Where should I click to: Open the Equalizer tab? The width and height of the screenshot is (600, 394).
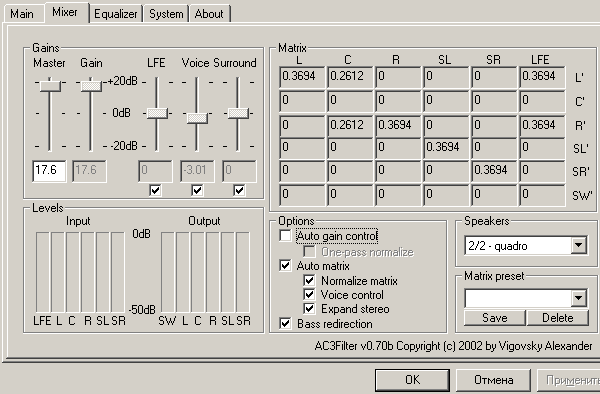pos(116,14)
